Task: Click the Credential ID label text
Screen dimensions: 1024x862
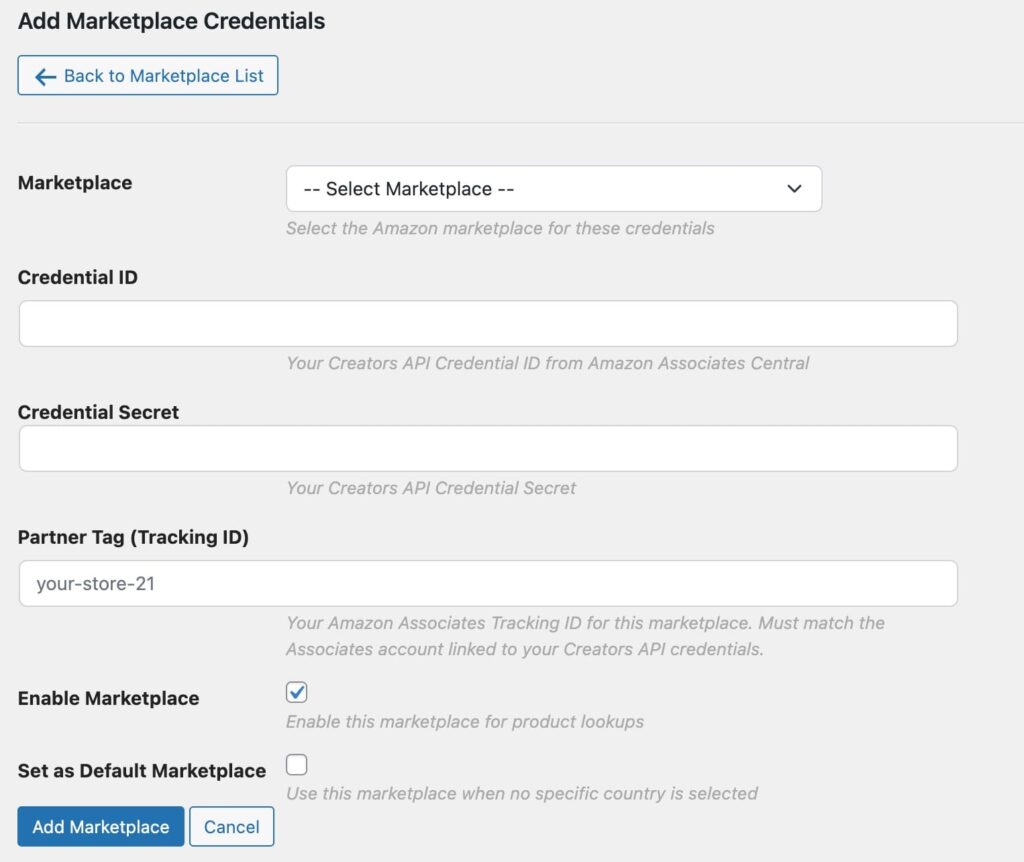Action: pyautogui.click(x=78, y=278)
